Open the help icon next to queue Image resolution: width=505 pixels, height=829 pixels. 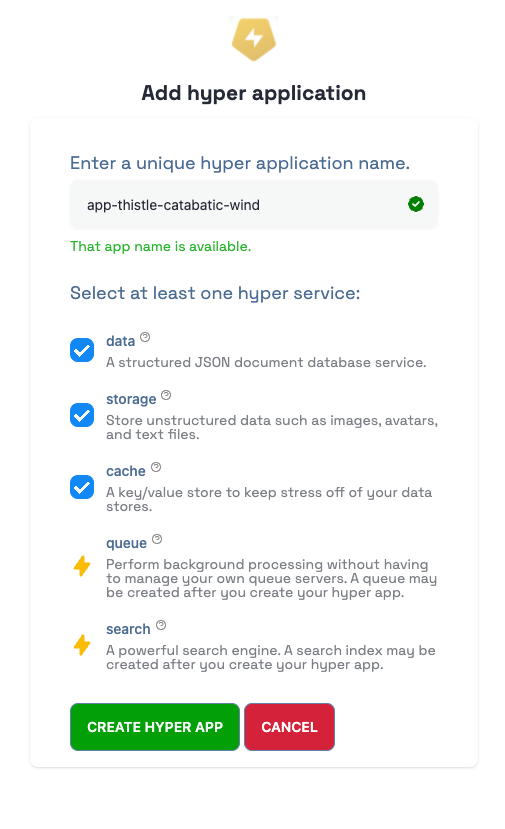157,539
